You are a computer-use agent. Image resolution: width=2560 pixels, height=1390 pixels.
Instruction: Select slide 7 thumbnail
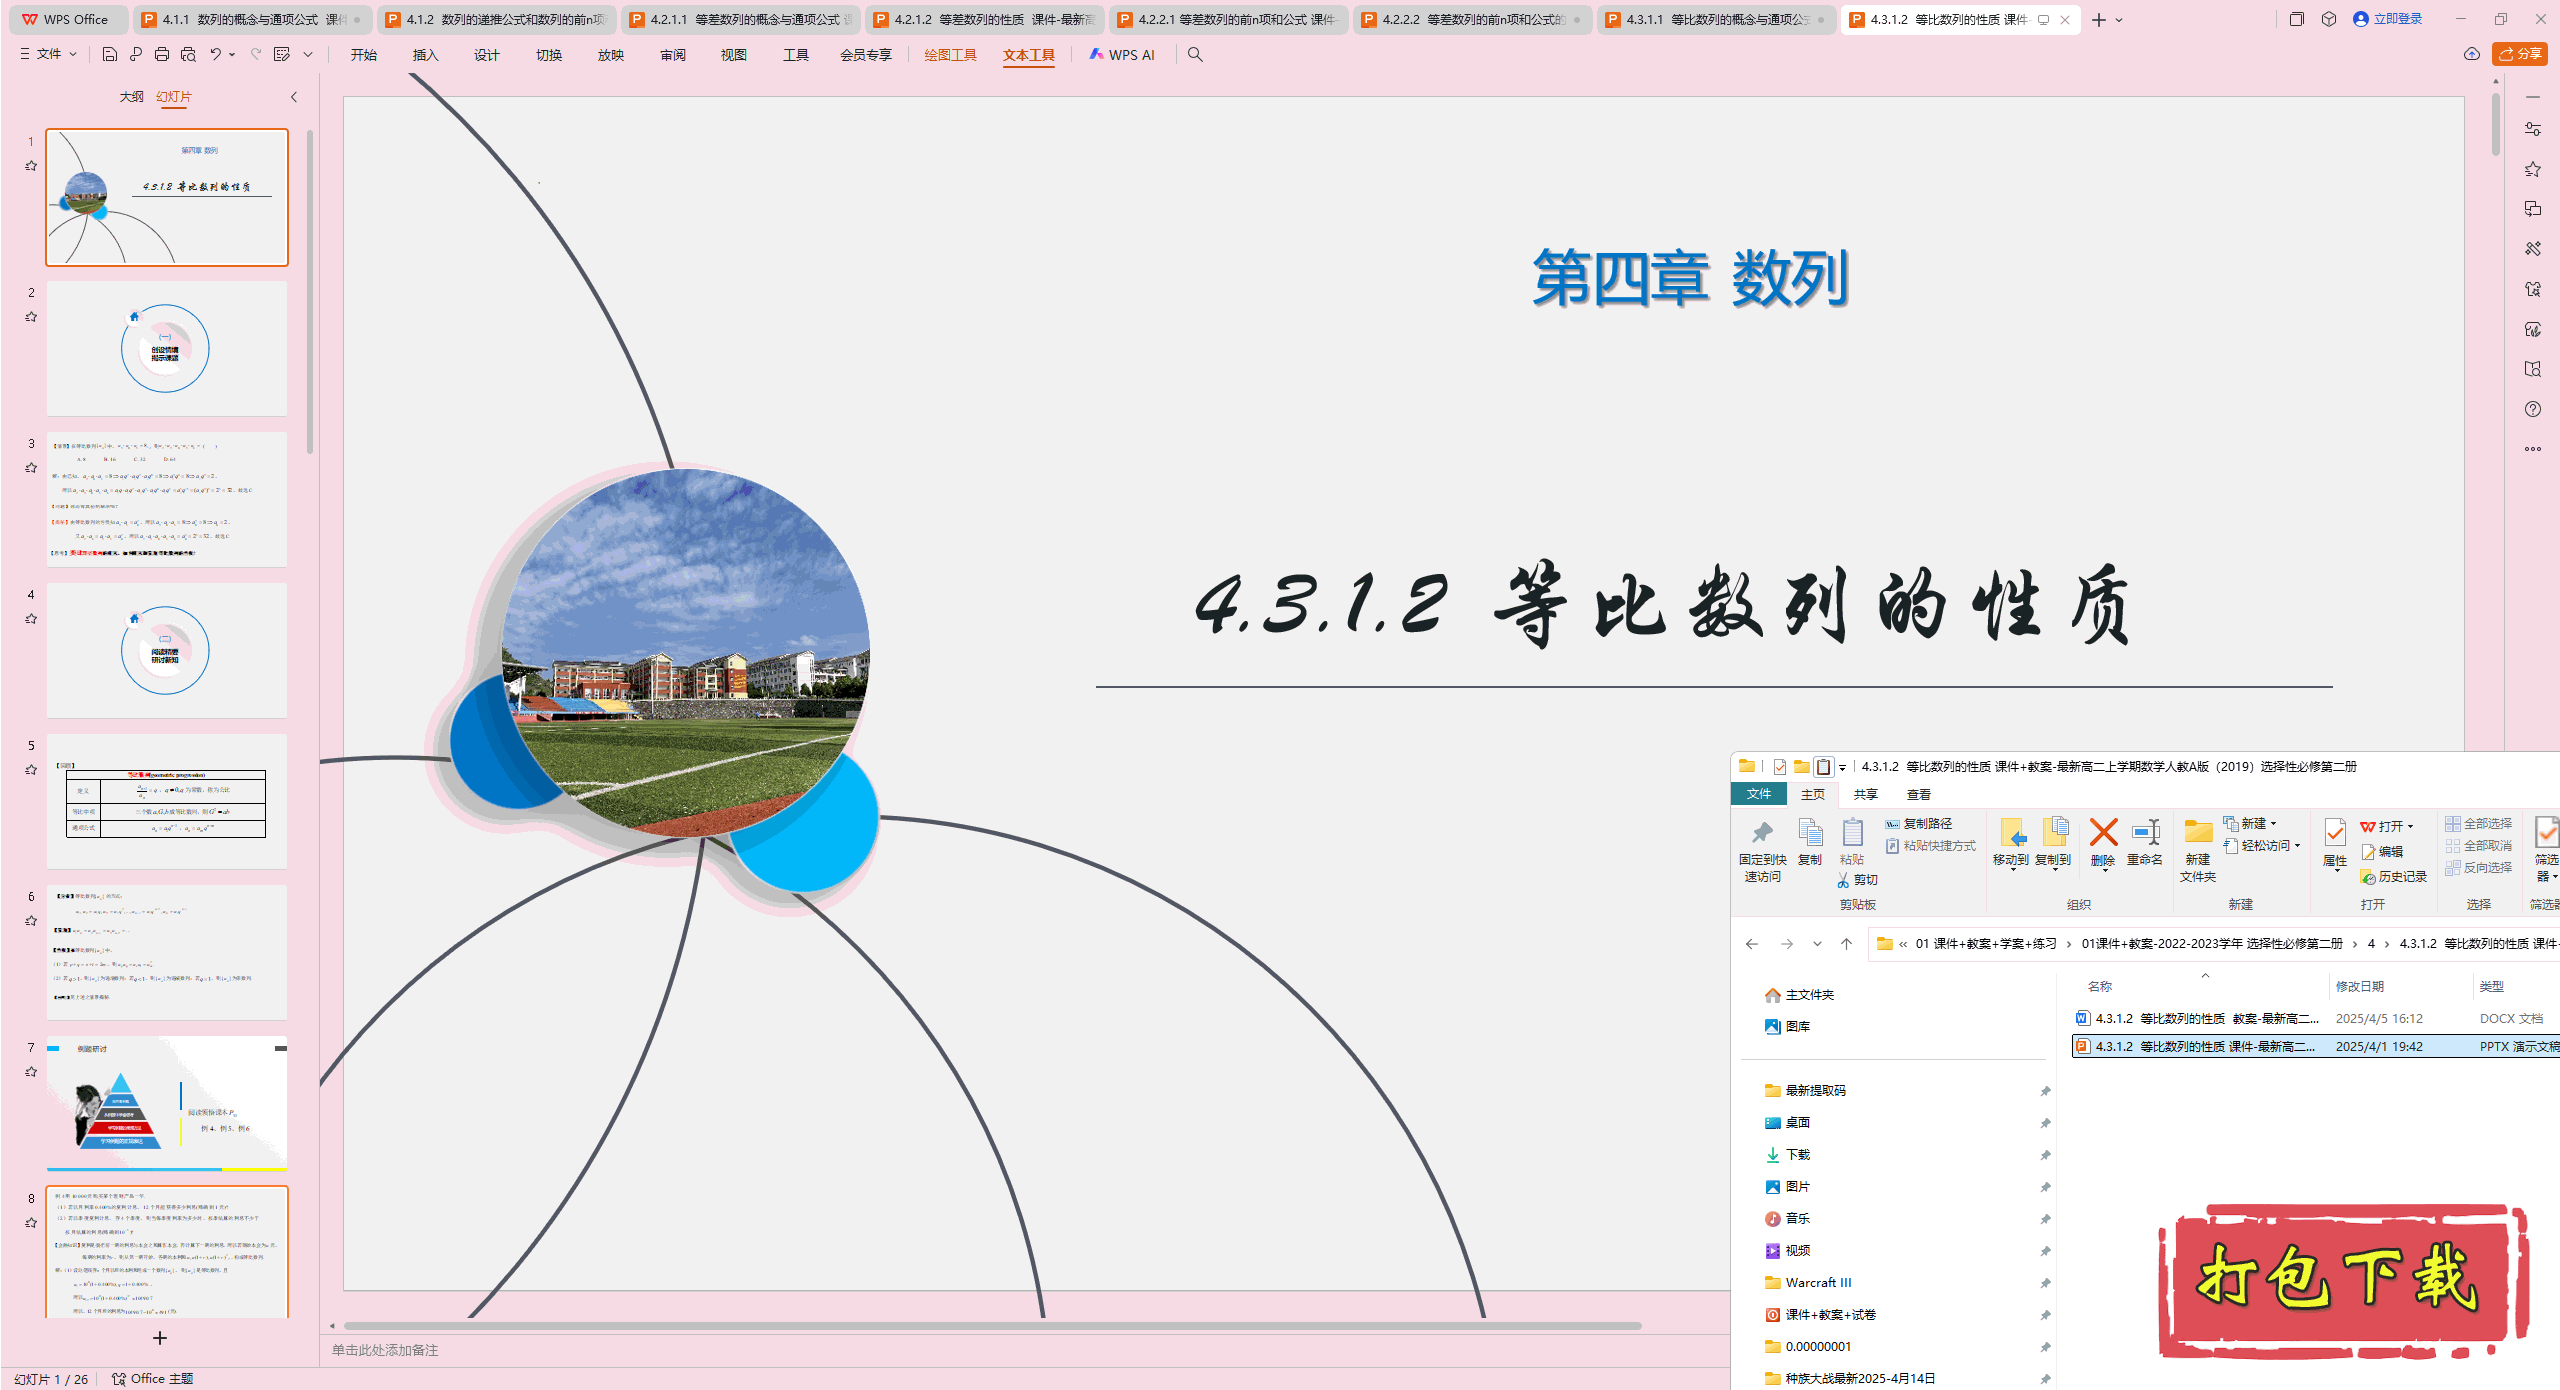pos(167,1103)
